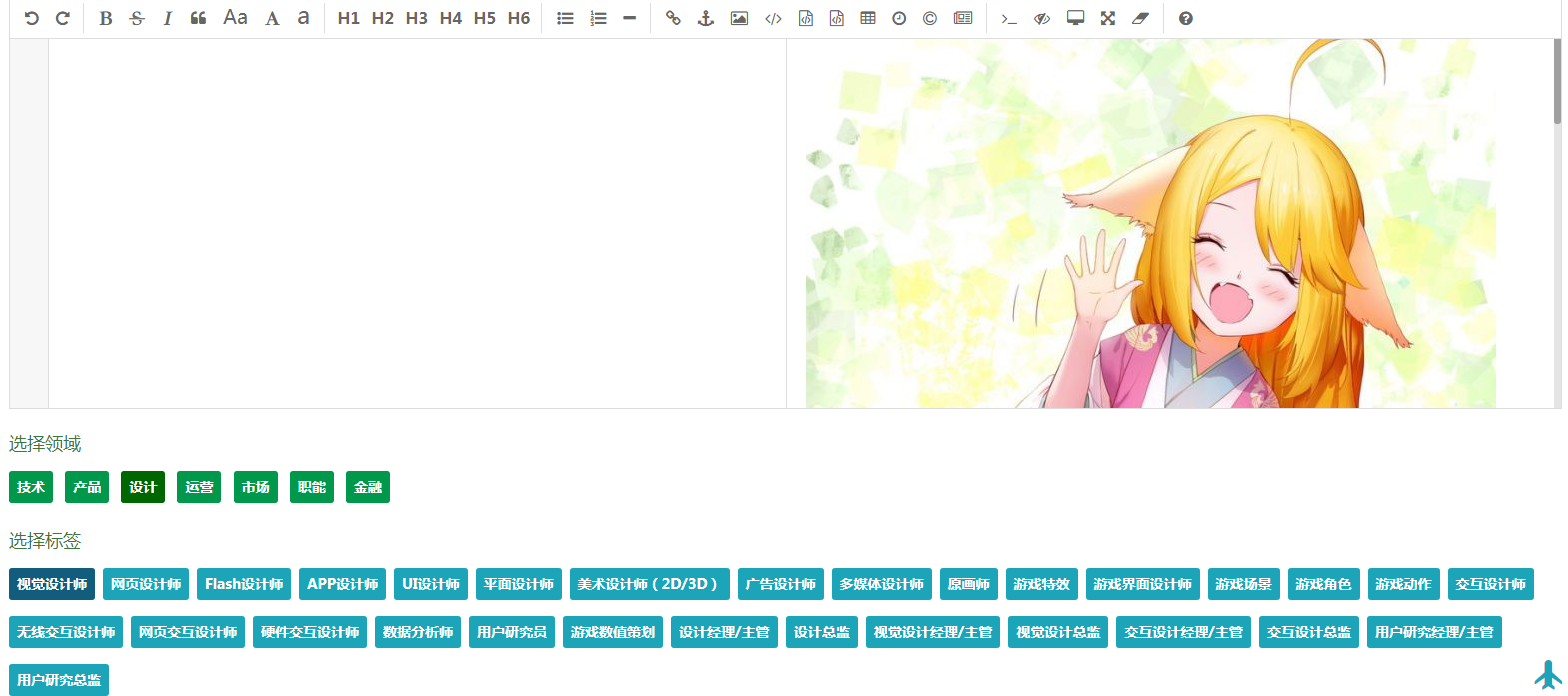Pick the 游戏界面设计师 tag
1568x696 pixels.
(1143, 584)
